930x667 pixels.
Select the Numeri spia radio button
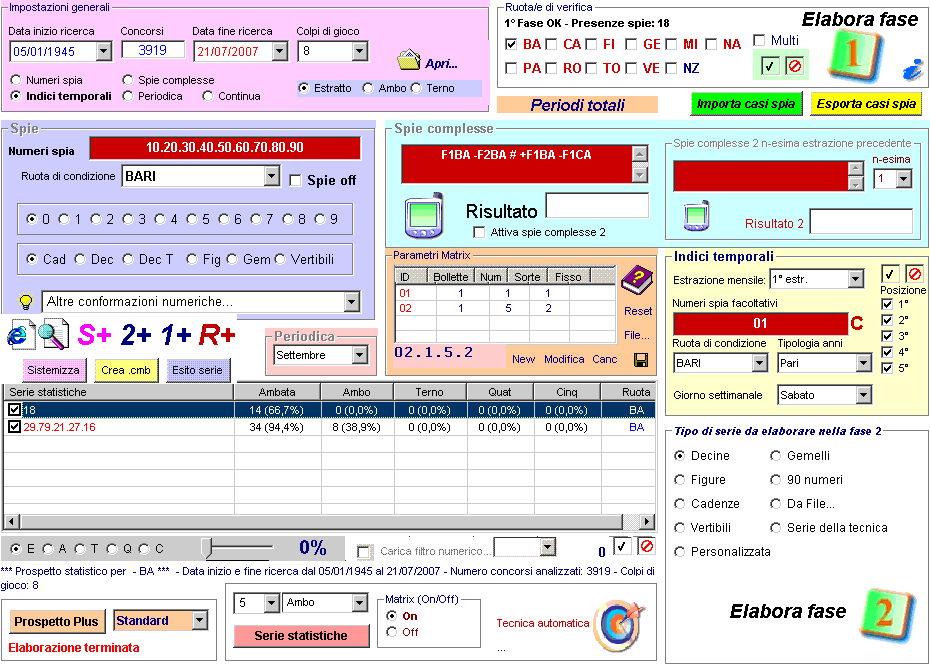[x=16, y=80]
